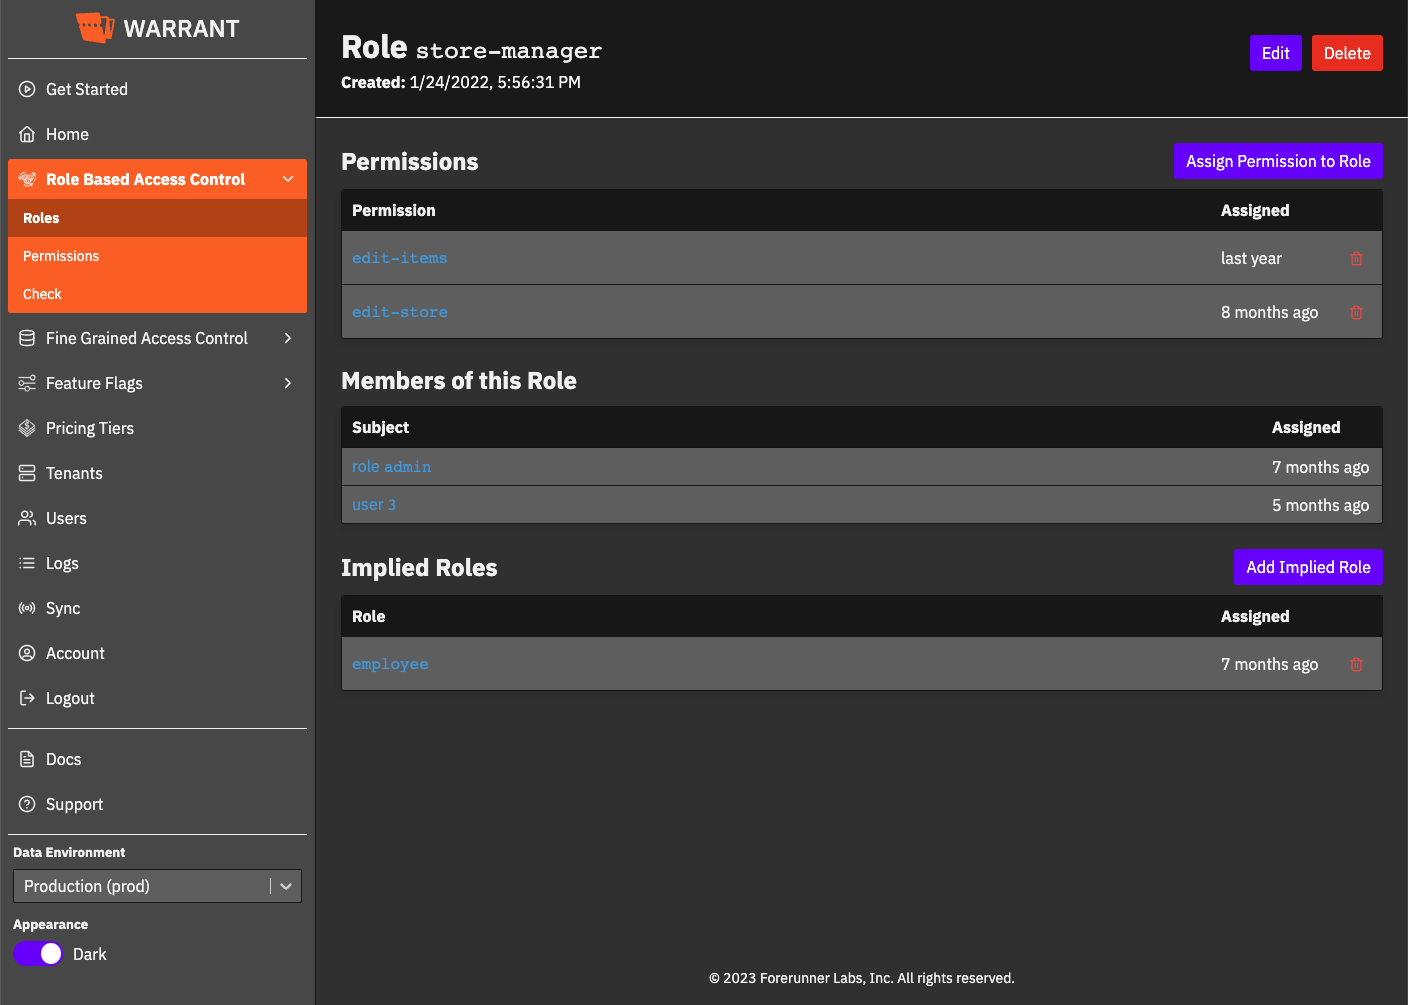Remove edit-store permission using trash icon

tap(1356, 313)
